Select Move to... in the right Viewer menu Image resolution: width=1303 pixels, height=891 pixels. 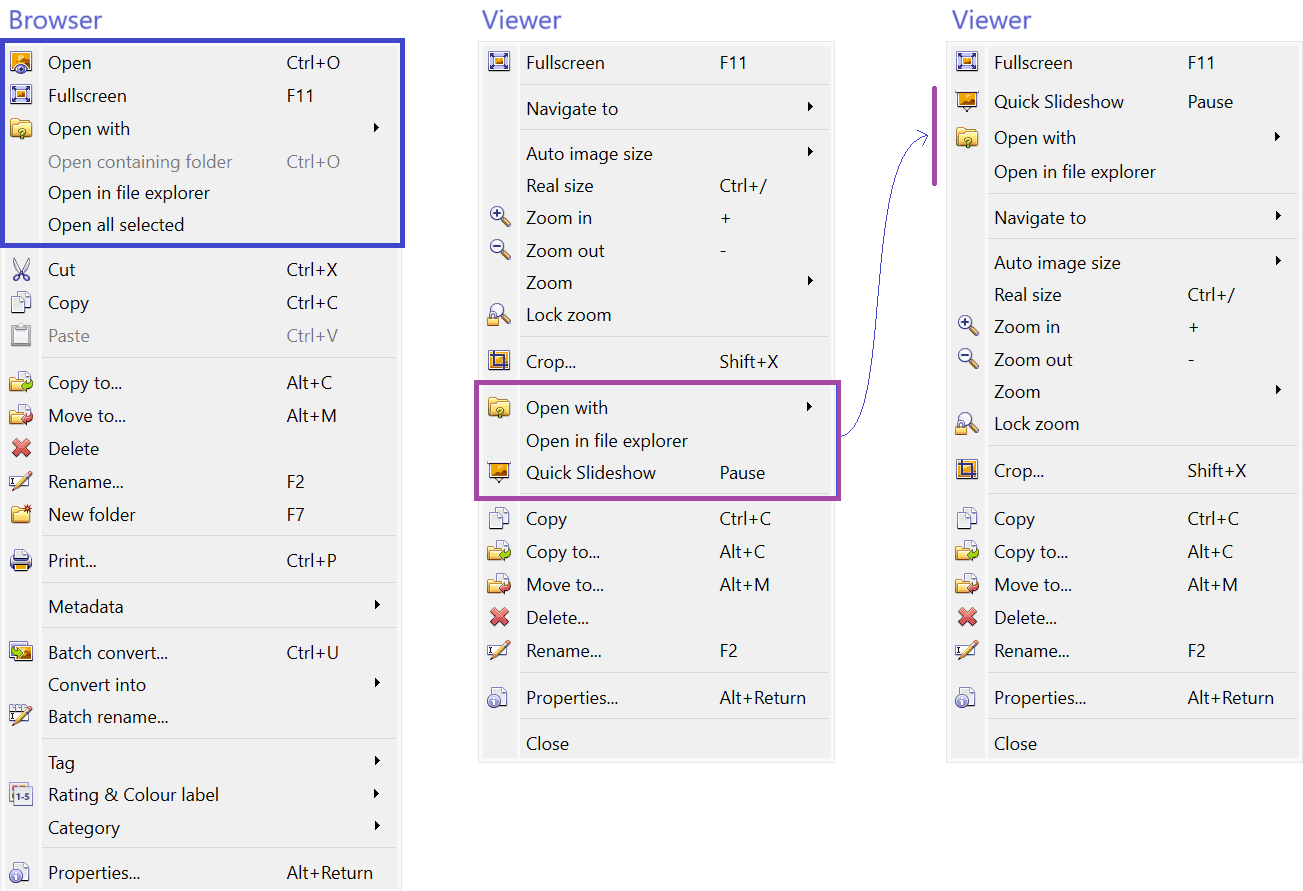(1033, 585)
